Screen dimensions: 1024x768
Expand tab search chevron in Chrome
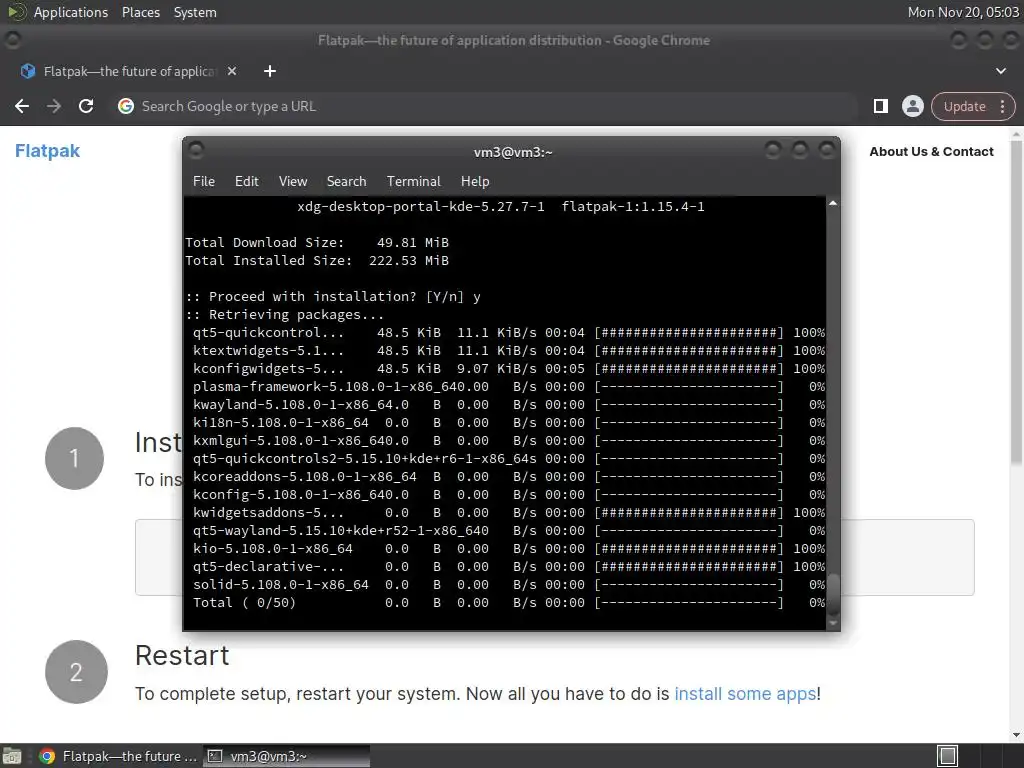[1000, 71]
